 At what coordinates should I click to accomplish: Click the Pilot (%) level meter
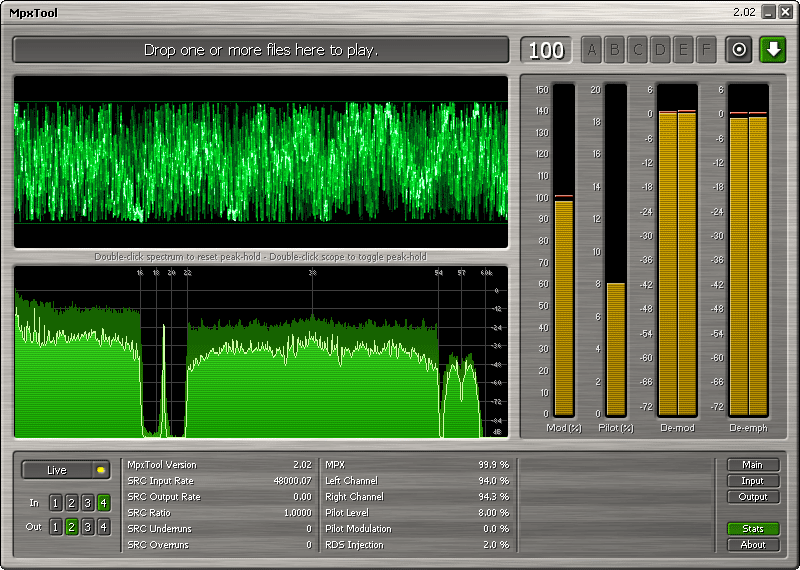click(616, 251)
